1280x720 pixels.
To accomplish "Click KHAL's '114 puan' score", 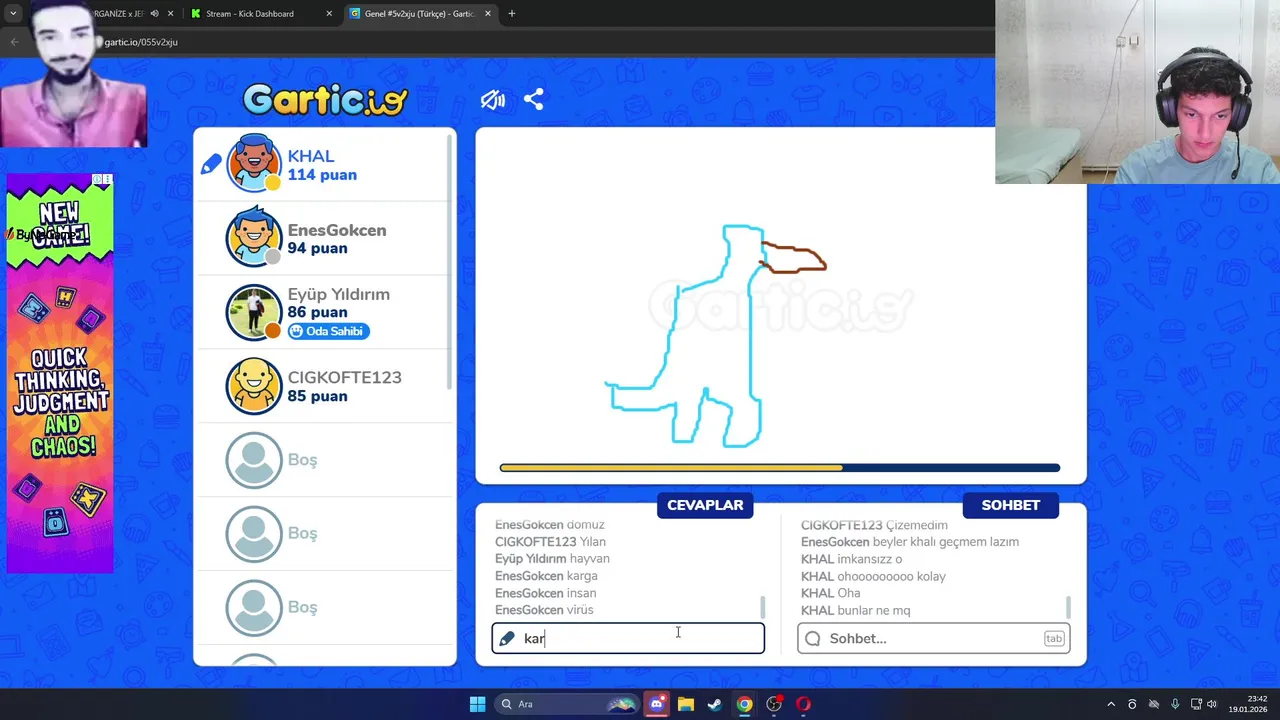I will (x=322, y=175).
